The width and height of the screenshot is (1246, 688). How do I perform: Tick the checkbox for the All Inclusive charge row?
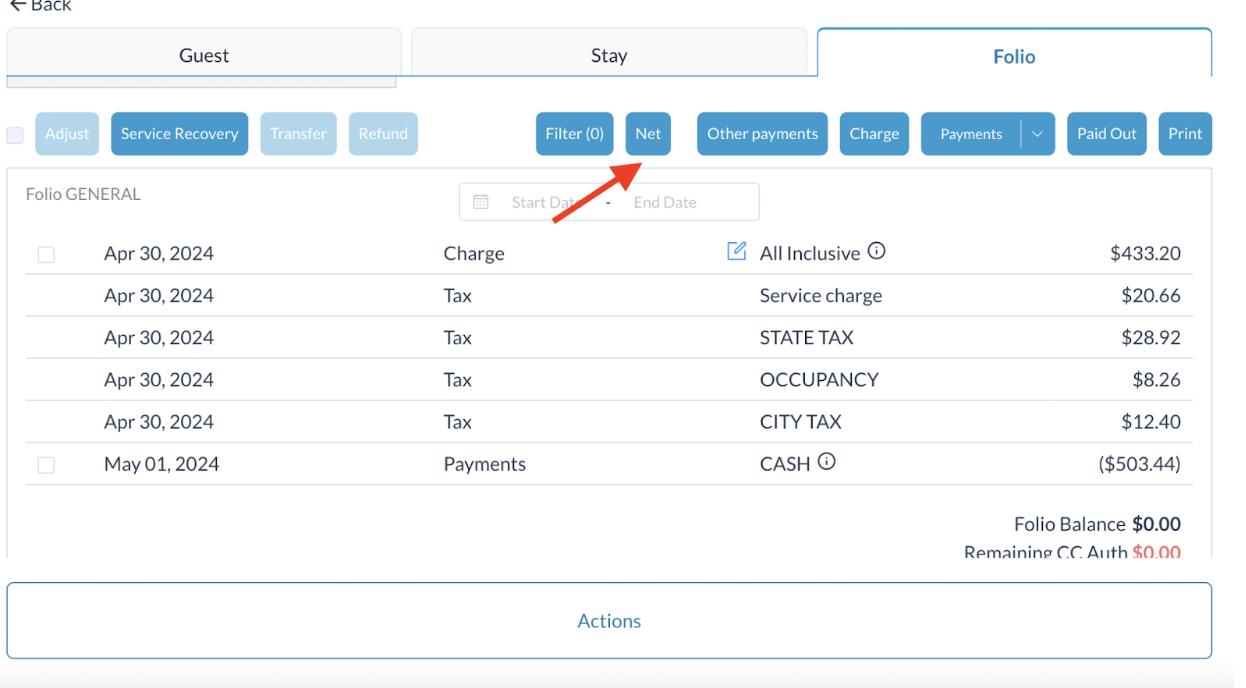coord(46,255)
